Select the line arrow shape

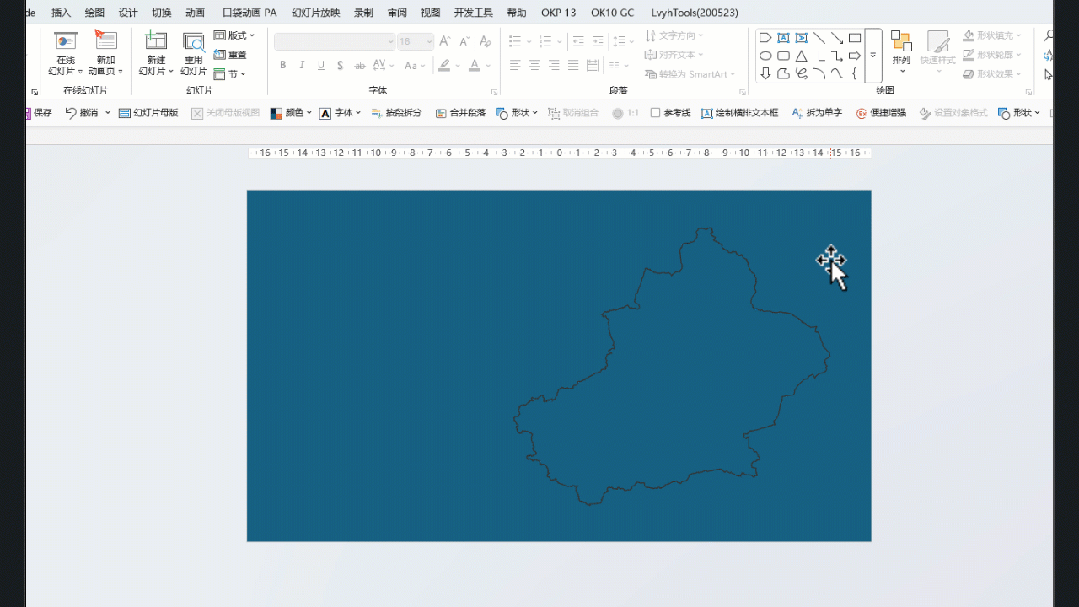pyautogui.click(x=837, y=38)
